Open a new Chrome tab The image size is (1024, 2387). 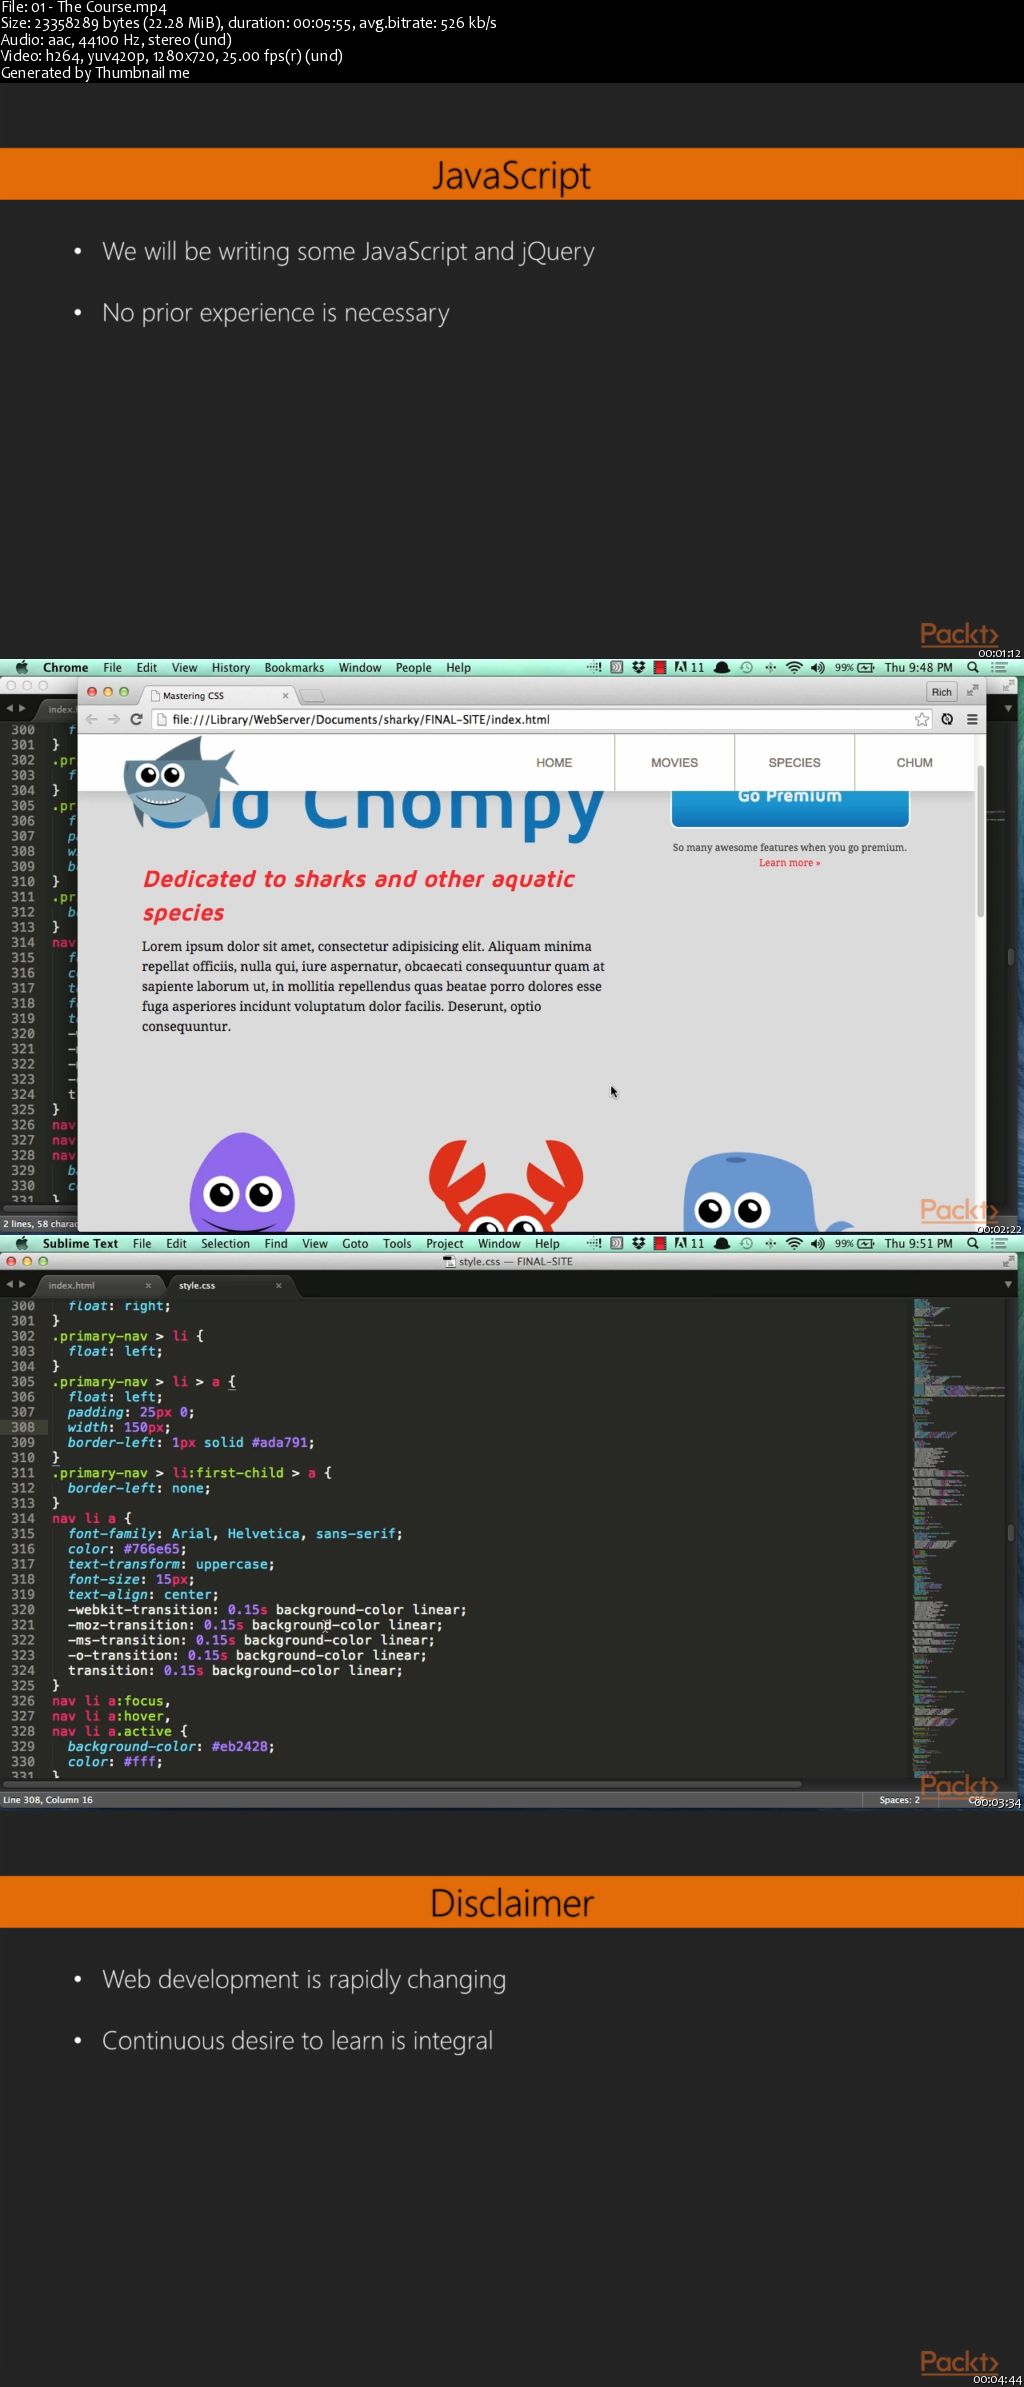[312, 696]
